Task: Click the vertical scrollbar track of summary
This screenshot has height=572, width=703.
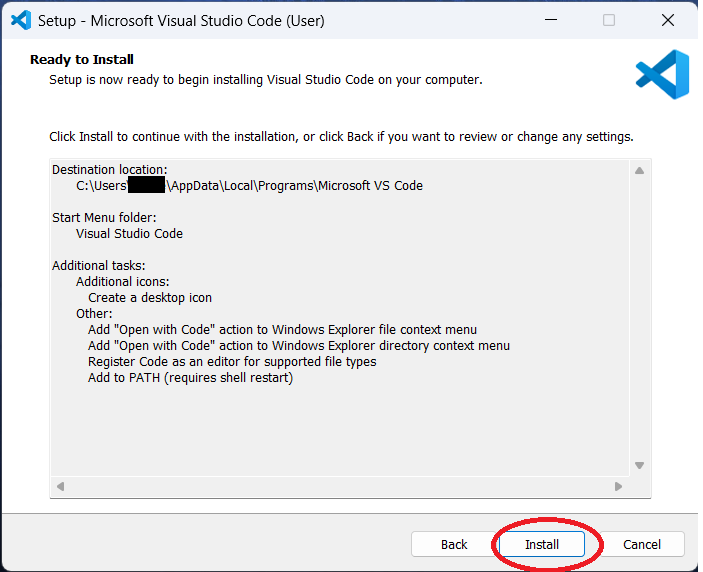Action: [640, 320]
